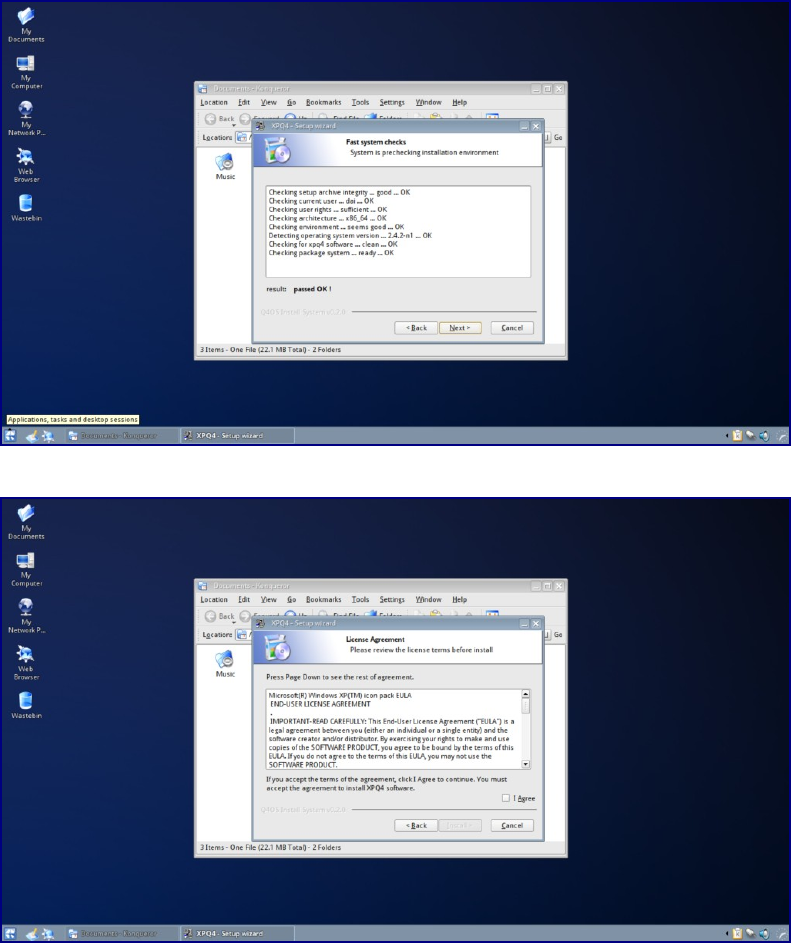Viewport: 791px width, 943px height.
Task: Open start menu icon in lower screenshot taskbar
Action: coord(10,933)
